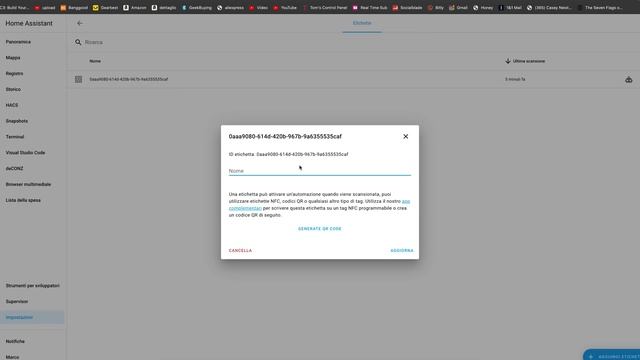
Task: Open Snapshots in sidebar
Action: pos(17,121)
